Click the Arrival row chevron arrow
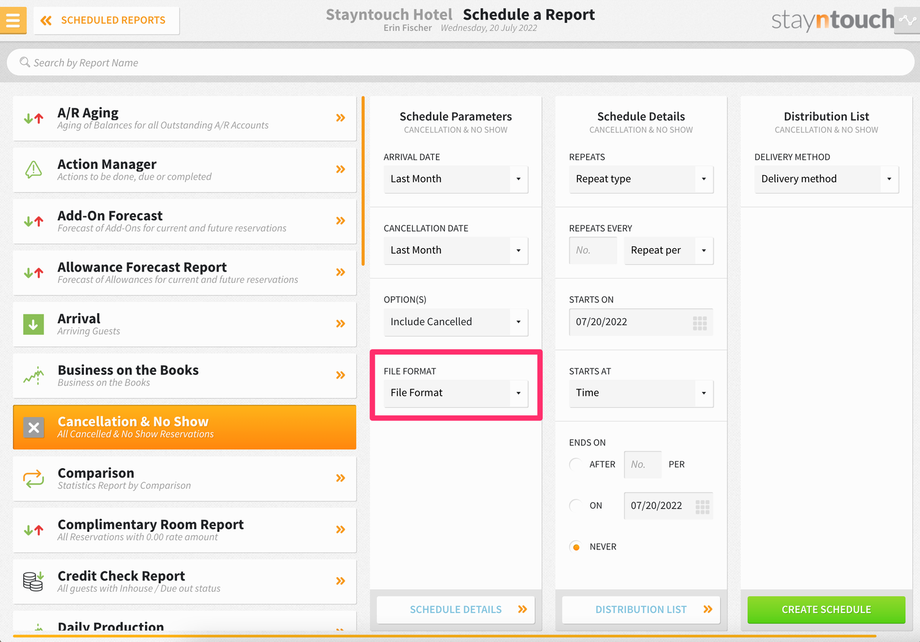 (340, 324)
